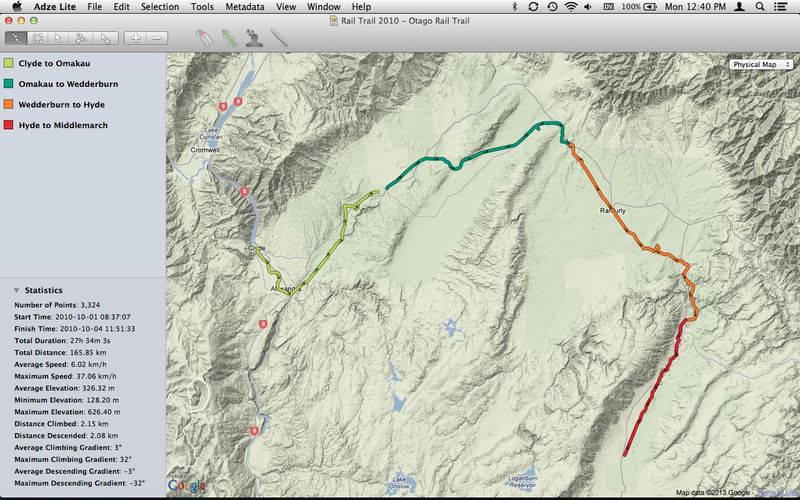Click the Google logo on the map
The height and width of the screenshot is (500, 800).
point(186,484)
